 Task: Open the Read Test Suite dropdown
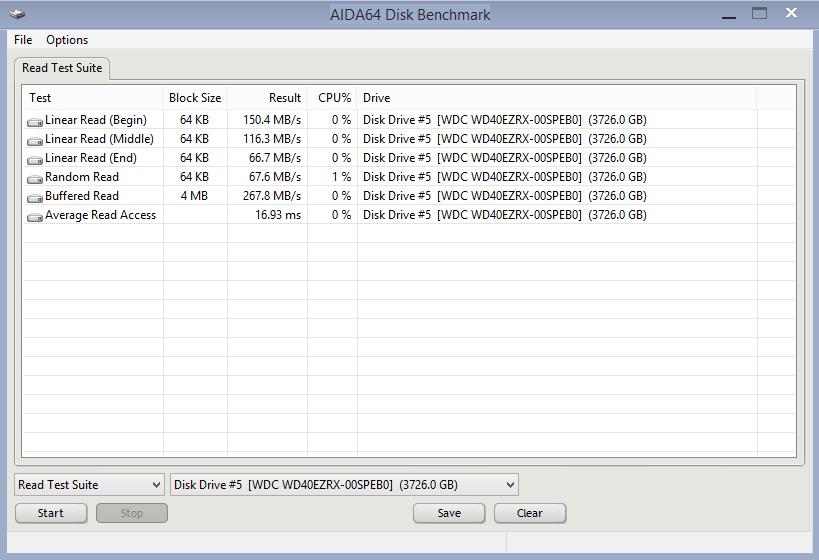tap(89, 485)
